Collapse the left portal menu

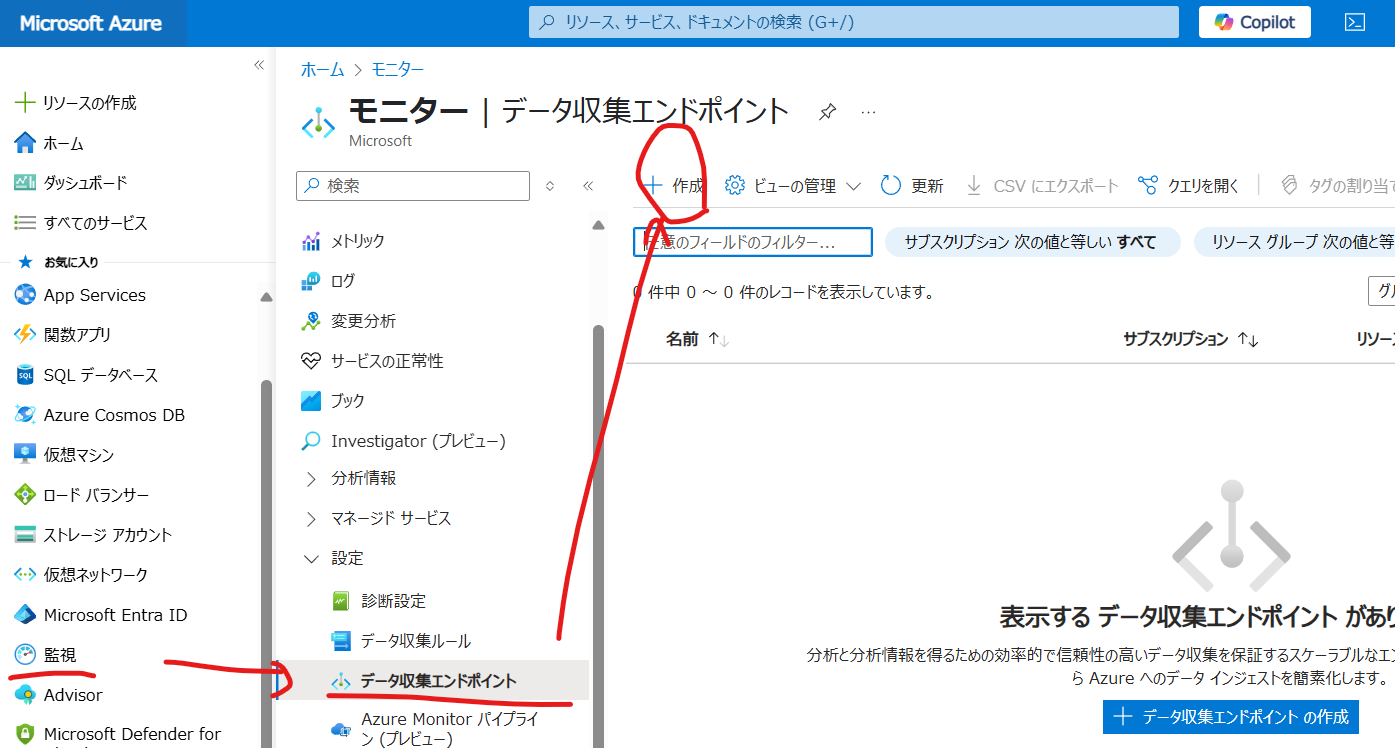point(259,65)
